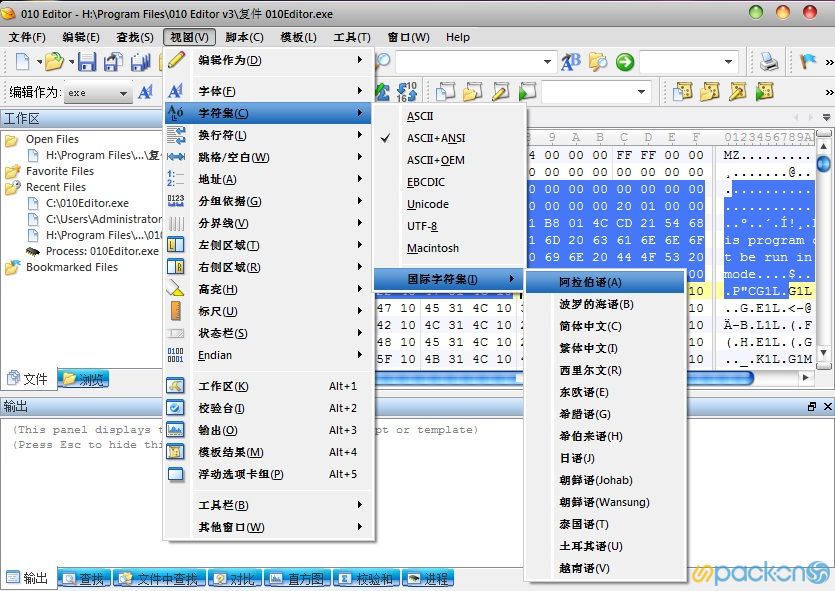Screen dimensions: 835x591
Task: Select the ASCII character set option
Action: tap(450, 116)
